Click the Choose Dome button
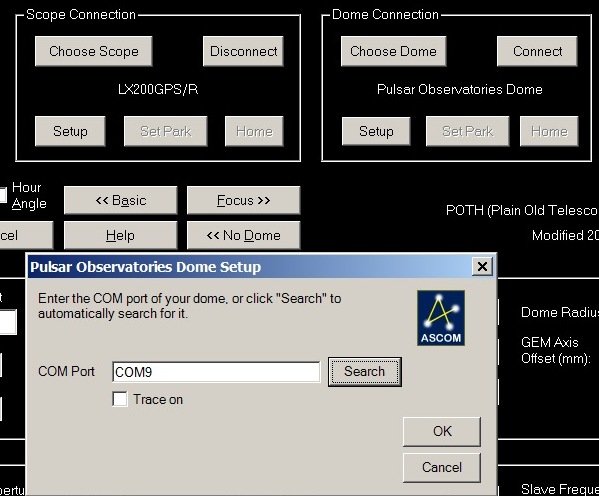599x496 pixels. (x=393, y=51)
